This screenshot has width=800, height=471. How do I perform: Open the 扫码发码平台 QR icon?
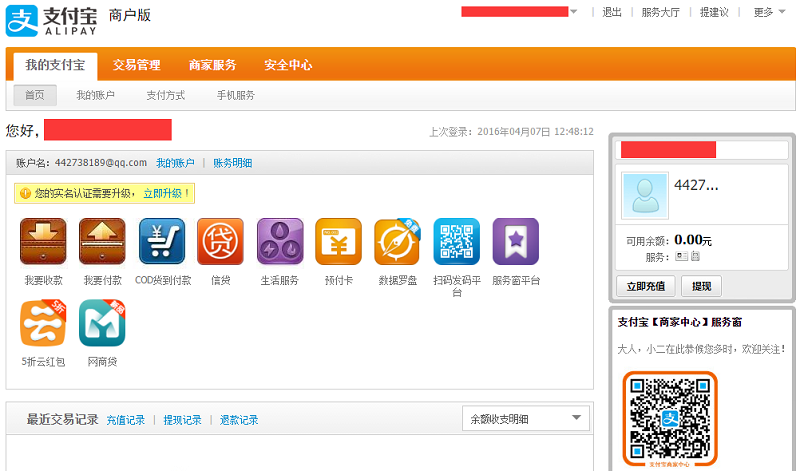pos(457,241)
